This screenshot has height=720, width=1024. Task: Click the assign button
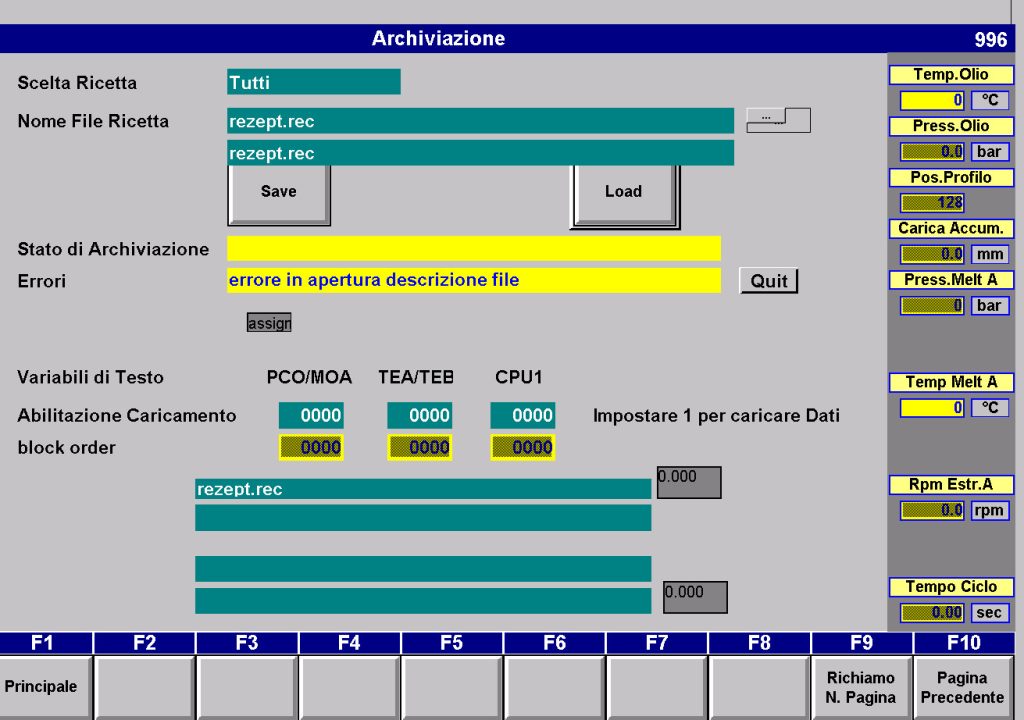coord(269,323)
